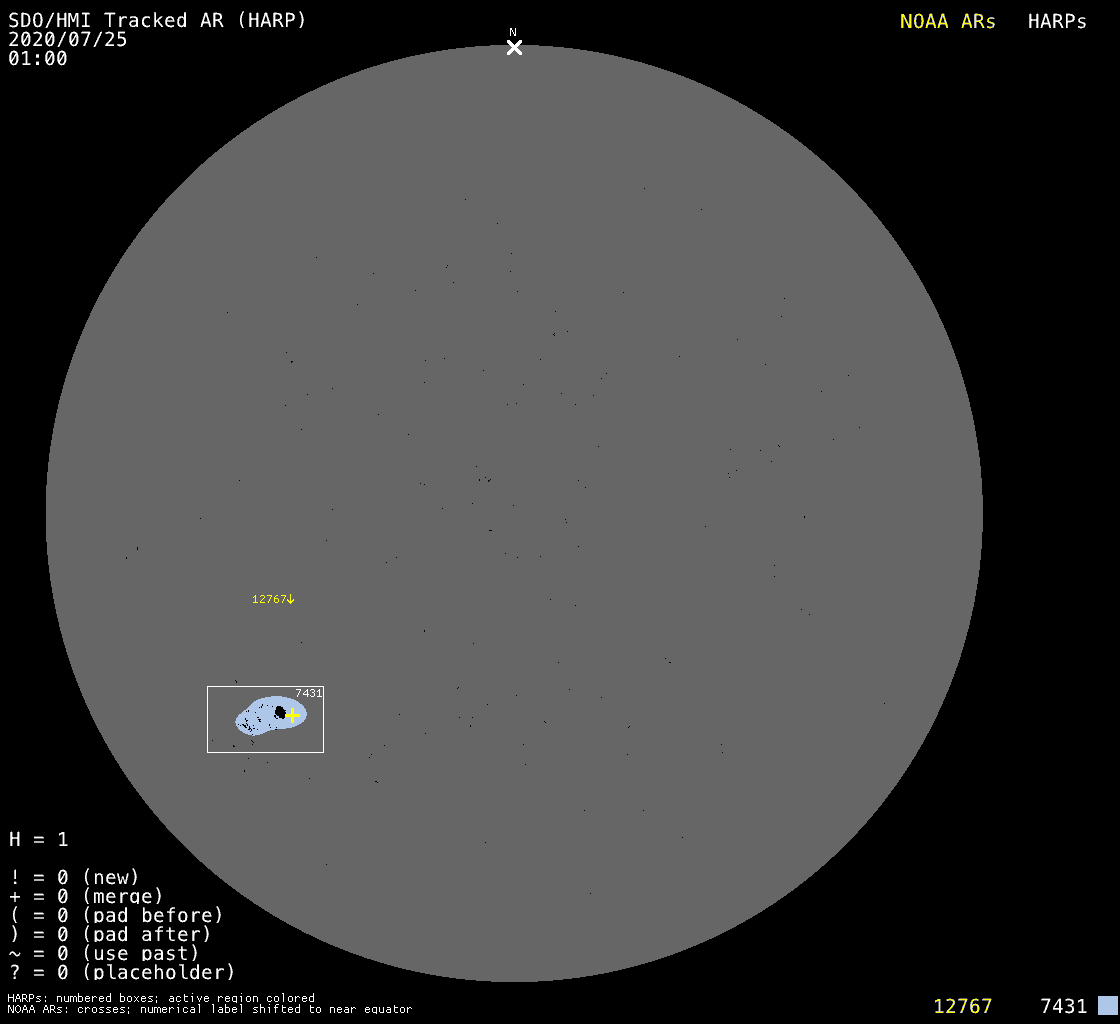Select the yellow NOAA ARs legend label
1120x1024 pixels.
point(947,21)
